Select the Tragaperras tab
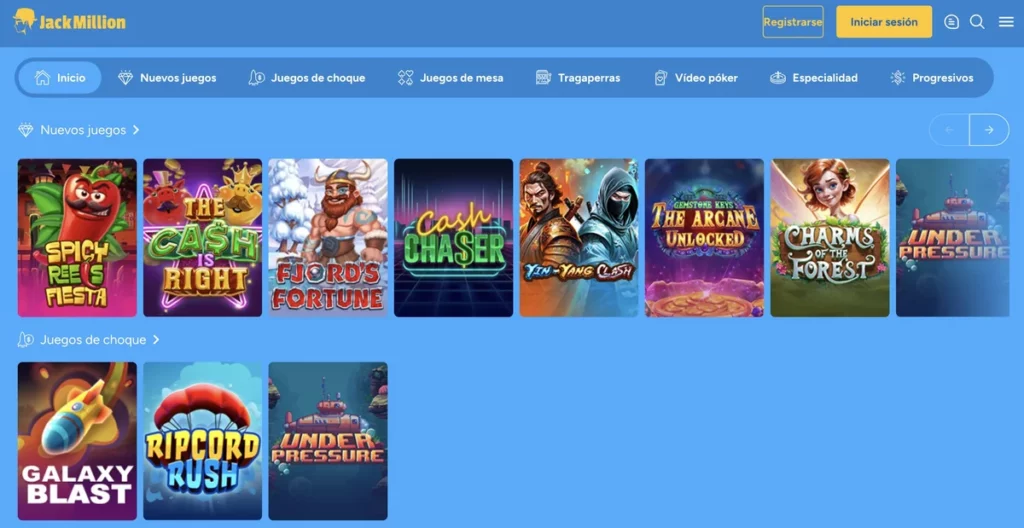The image size is (1024, 528). 578,78
